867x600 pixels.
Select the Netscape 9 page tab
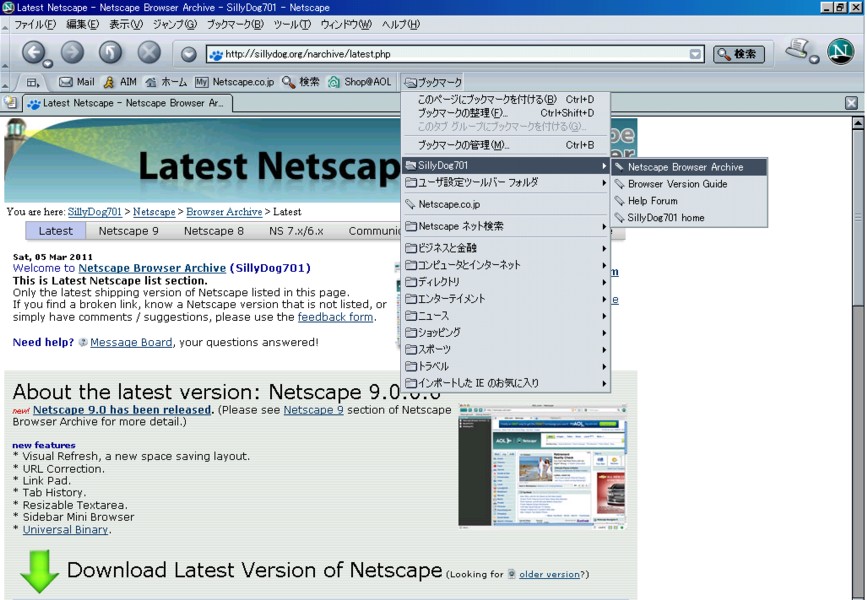(x=128, y=231)
